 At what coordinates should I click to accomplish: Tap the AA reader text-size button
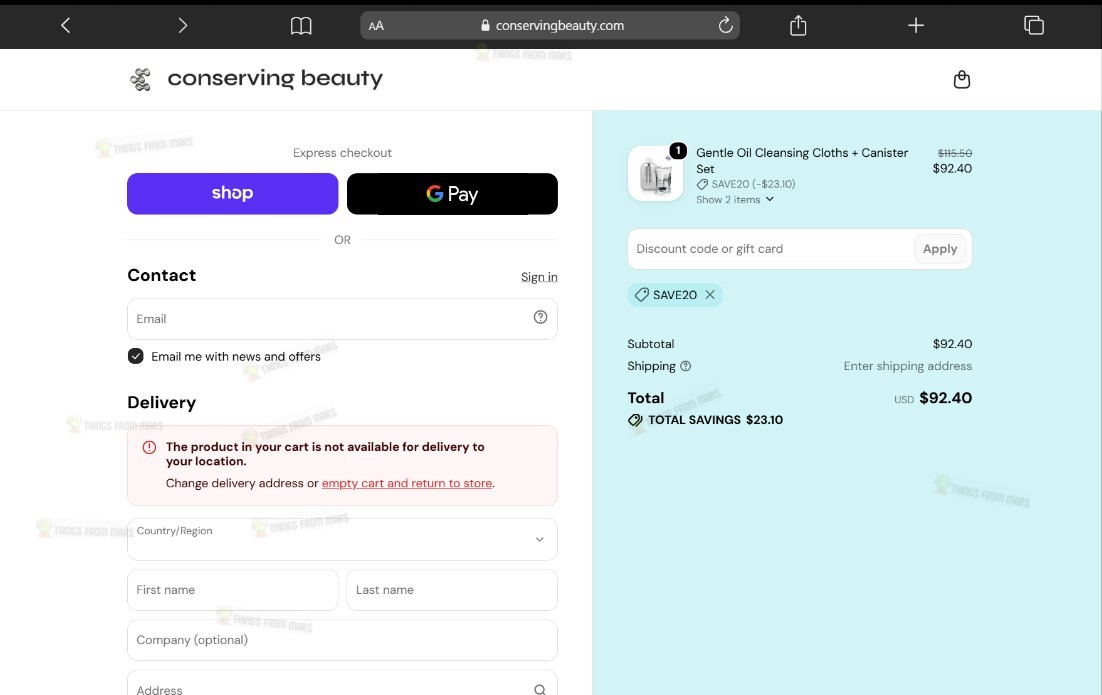point(376,26)
